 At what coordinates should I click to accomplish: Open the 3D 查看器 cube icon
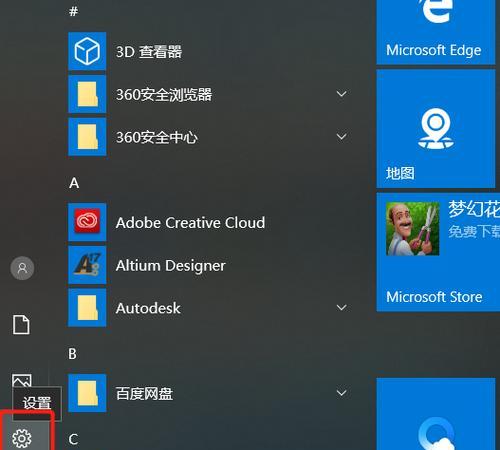pyautogui.click(x=87, y=51)
